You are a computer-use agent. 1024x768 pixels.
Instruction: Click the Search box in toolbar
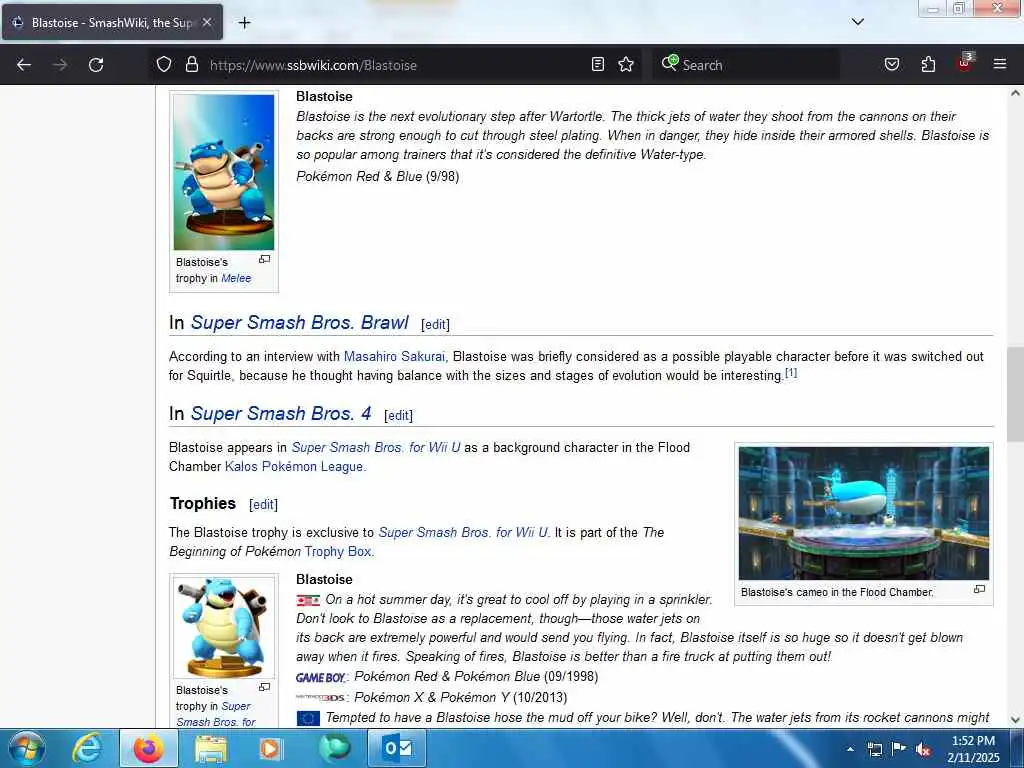coord(744,65)
